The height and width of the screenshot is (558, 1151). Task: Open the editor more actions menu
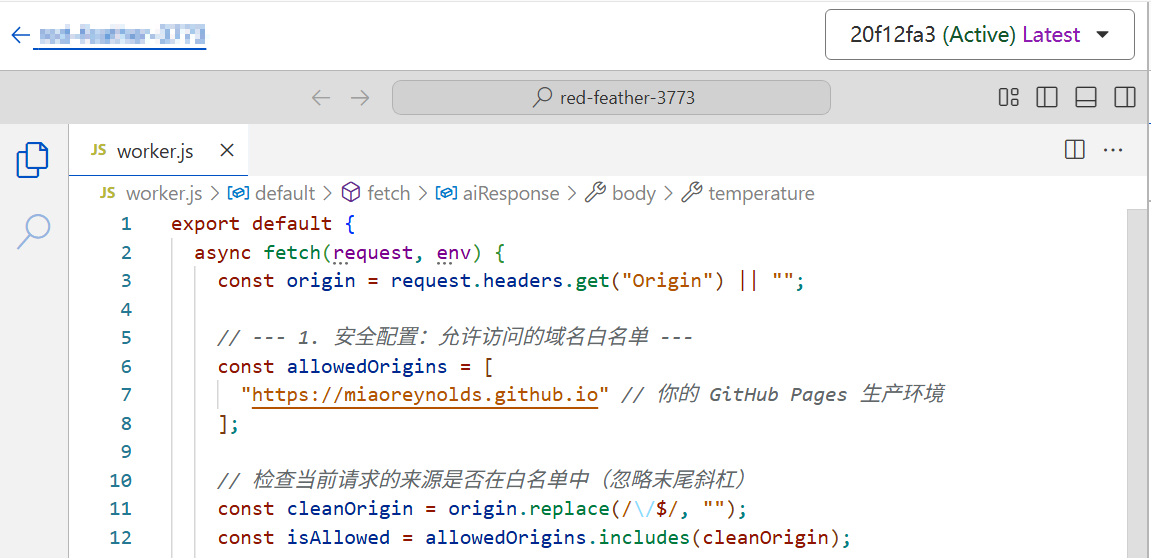pos(1114,150)
